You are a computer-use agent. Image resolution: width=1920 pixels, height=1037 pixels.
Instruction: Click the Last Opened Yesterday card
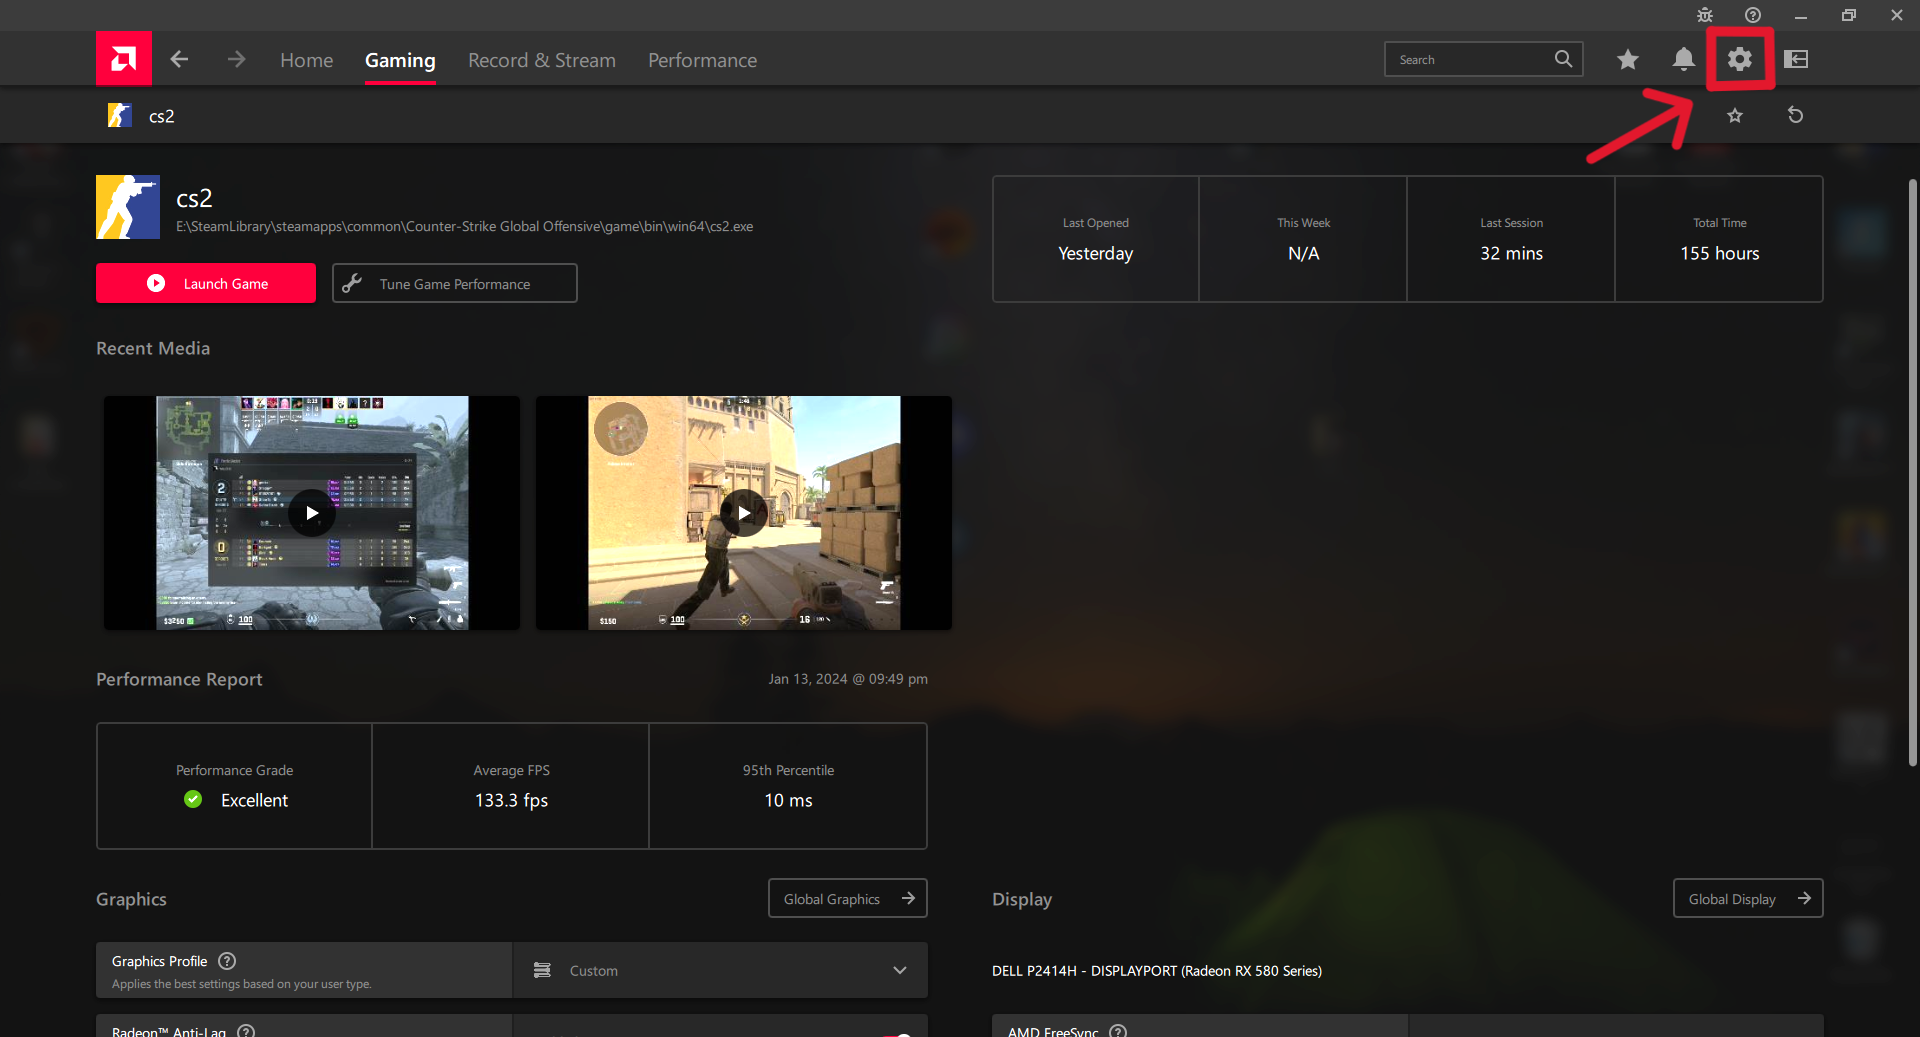[1096, 239]
